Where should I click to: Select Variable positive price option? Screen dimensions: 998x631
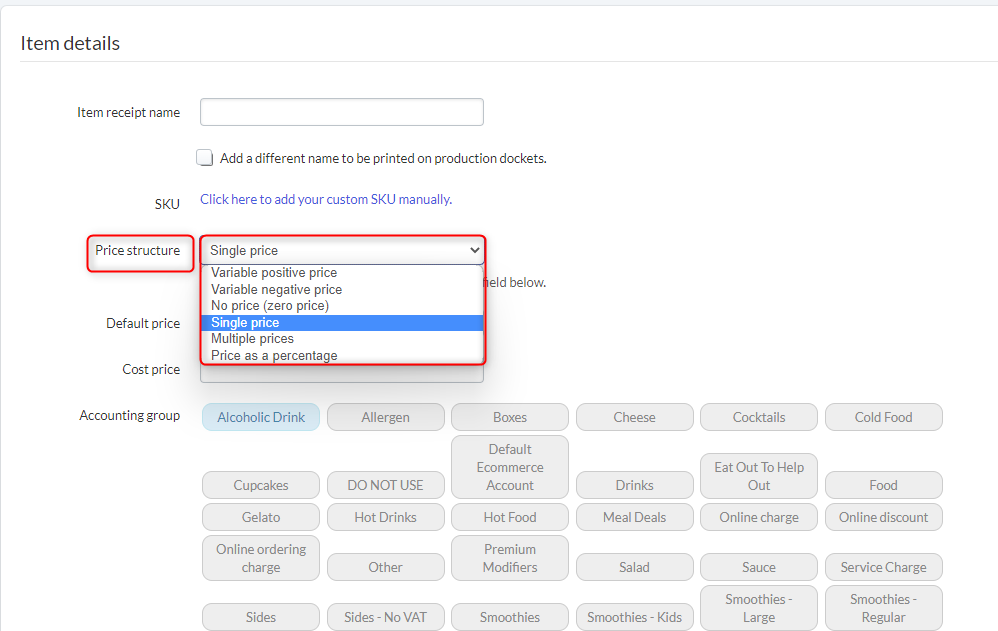click(274, 273)
